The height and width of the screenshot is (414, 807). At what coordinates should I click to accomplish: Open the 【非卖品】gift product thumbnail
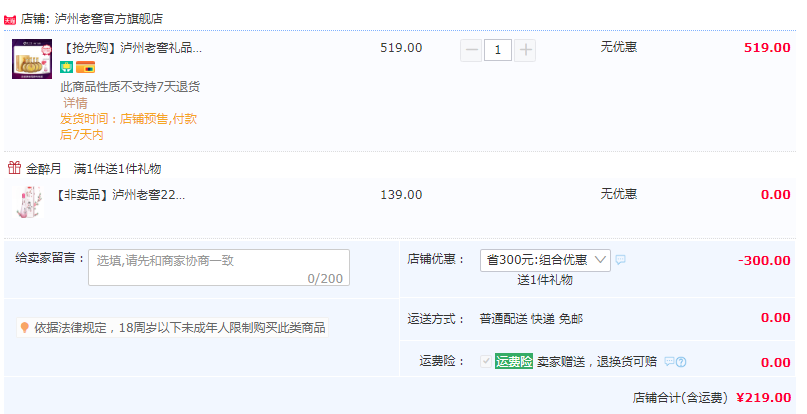29,202
